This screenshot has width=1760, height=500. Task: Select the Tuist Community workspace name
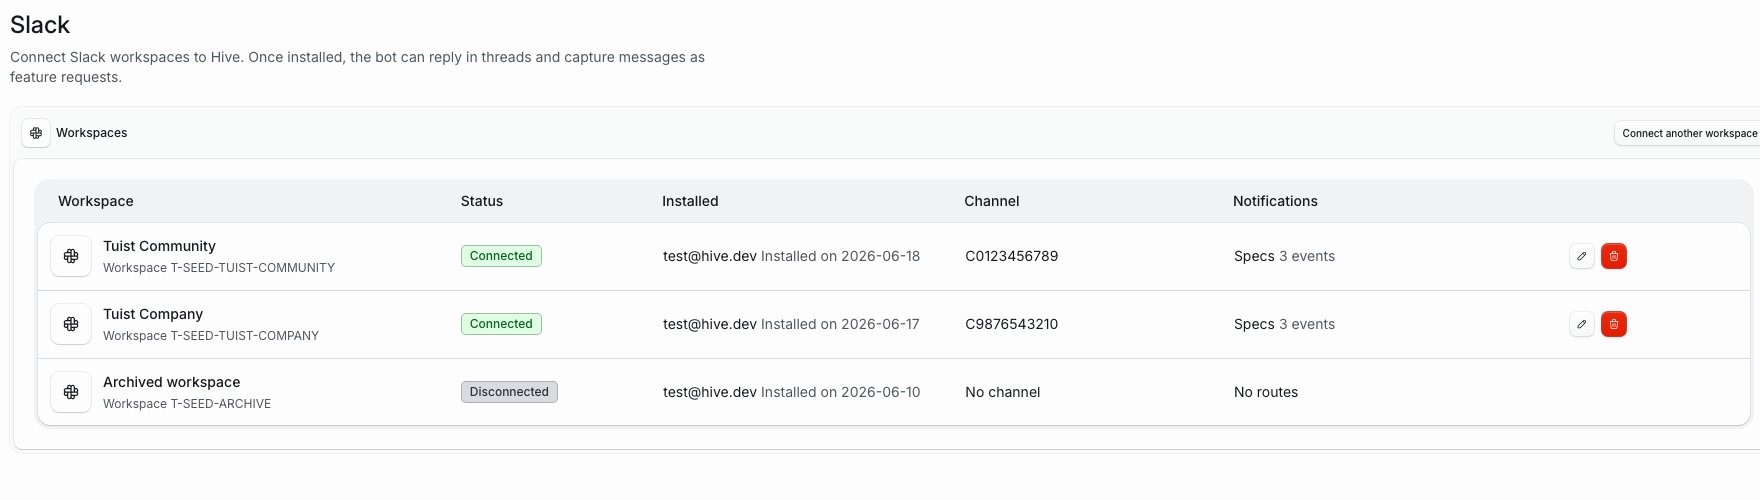point(159,246)
